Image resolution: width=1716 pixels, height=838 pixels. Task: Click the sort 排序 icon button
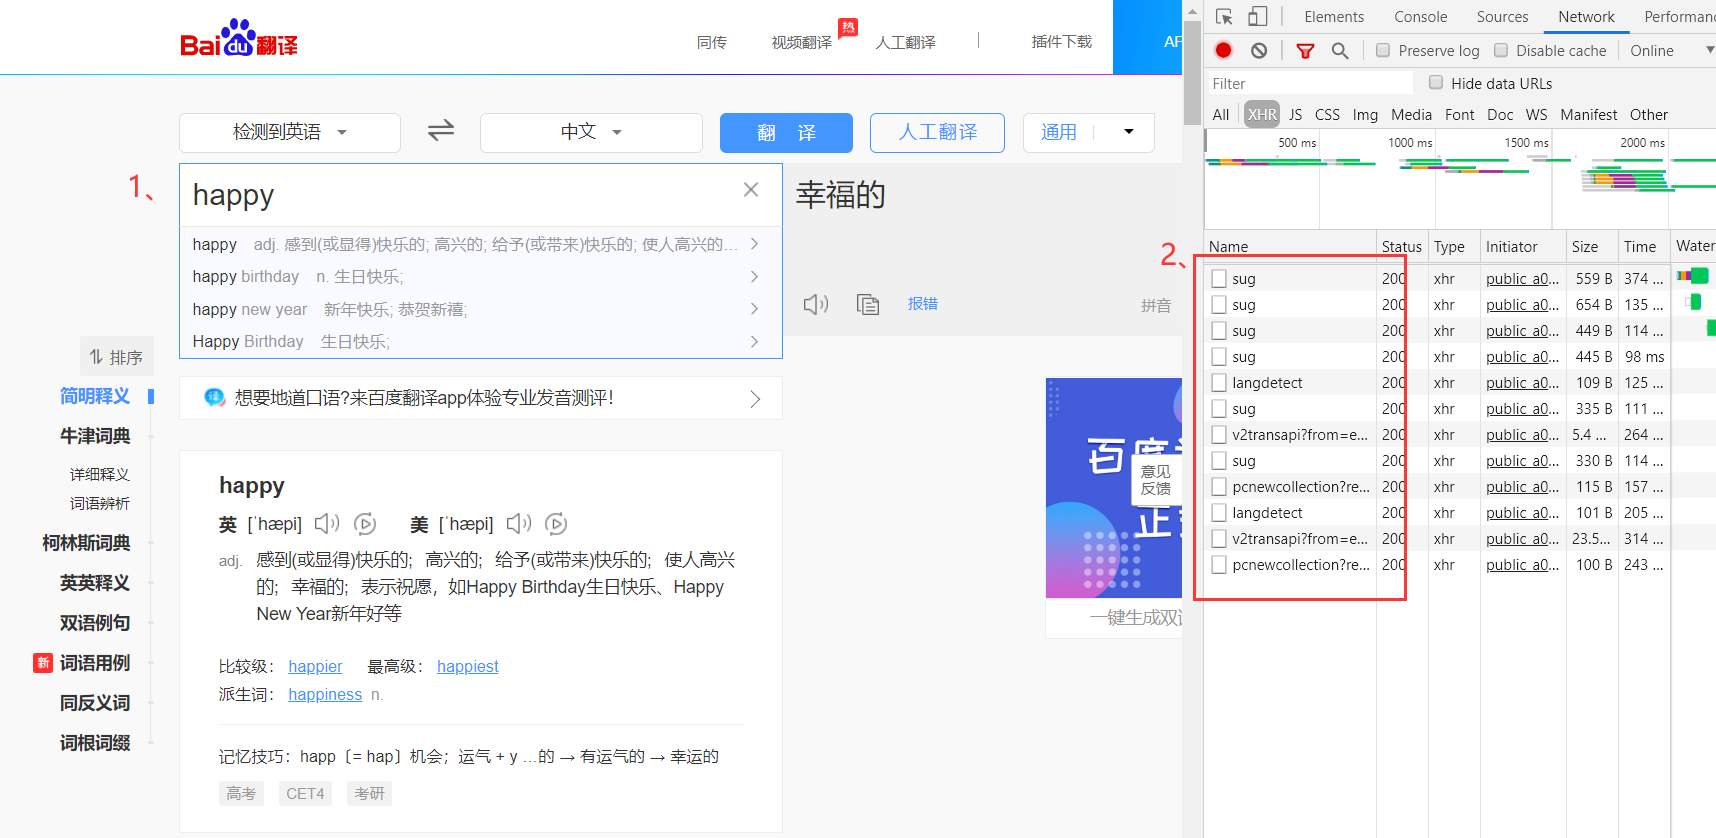pyautogui.click(x=117, y=357)
